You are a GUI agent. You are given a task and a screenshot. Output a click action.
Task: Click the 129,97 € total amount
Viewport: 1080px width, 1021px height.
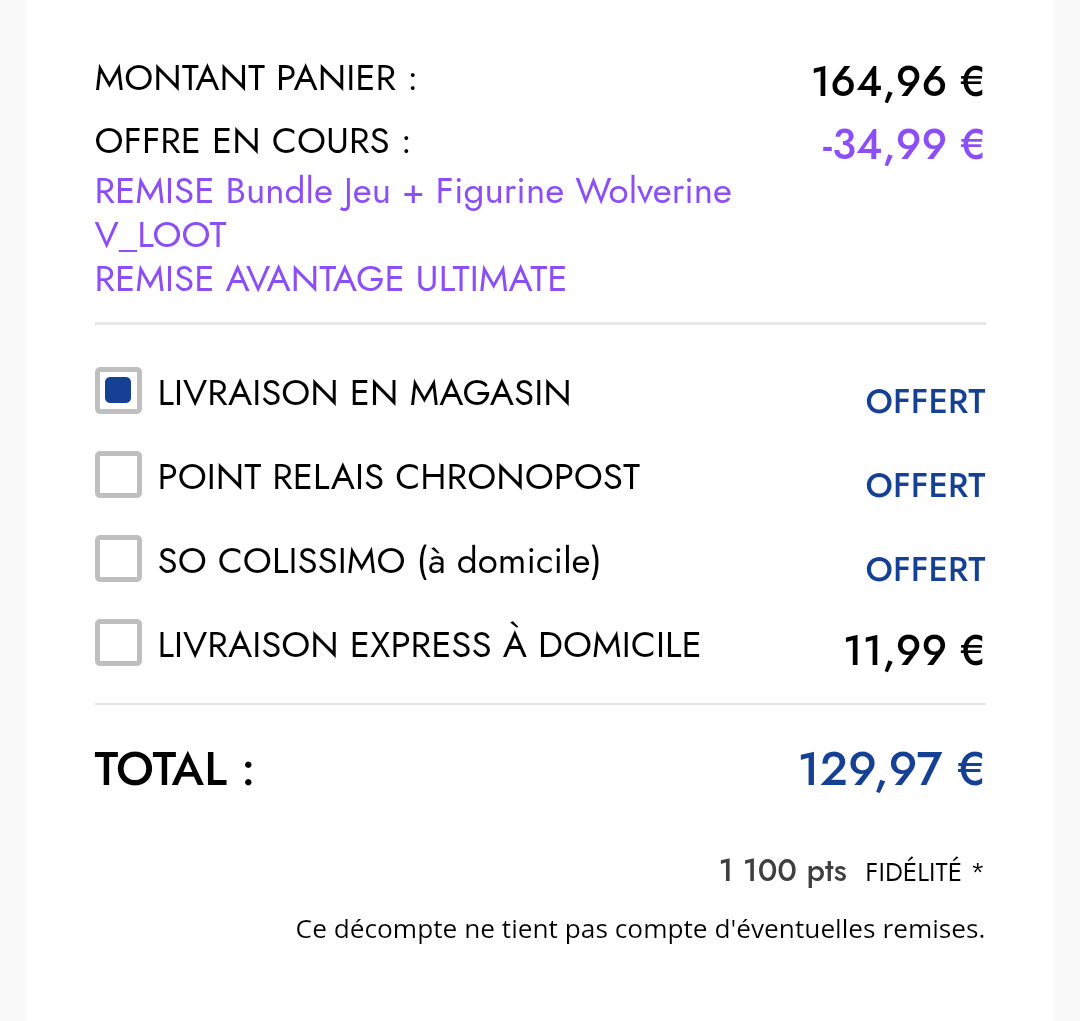click(x=891, y=770)
